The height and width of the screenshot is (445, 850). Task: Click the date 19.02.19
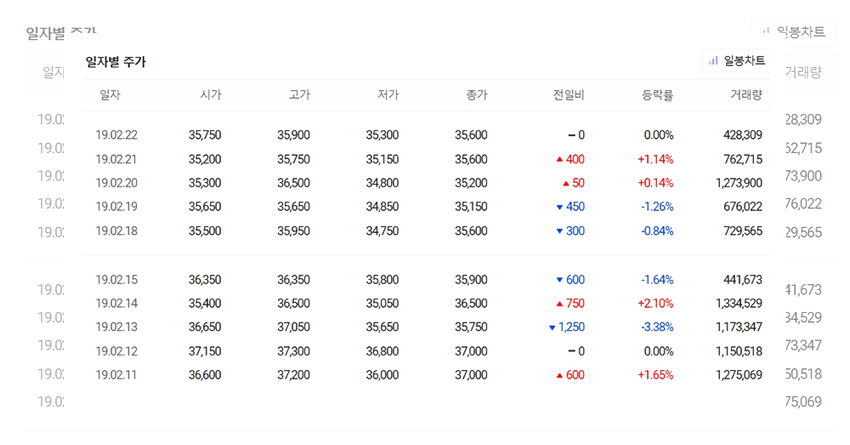117,207
